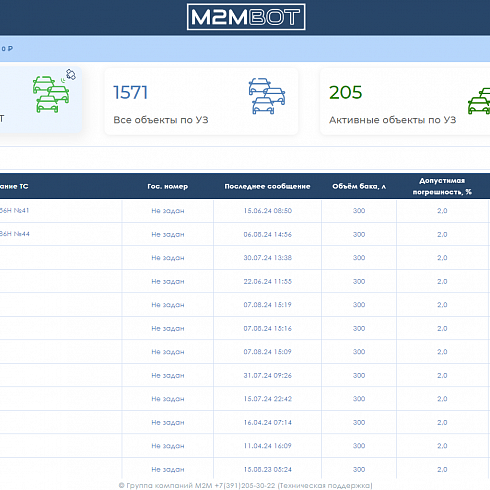Click the vehicle name ending '№44'
The width and height of the screenshot is (490, 490).
coord(15,234)
